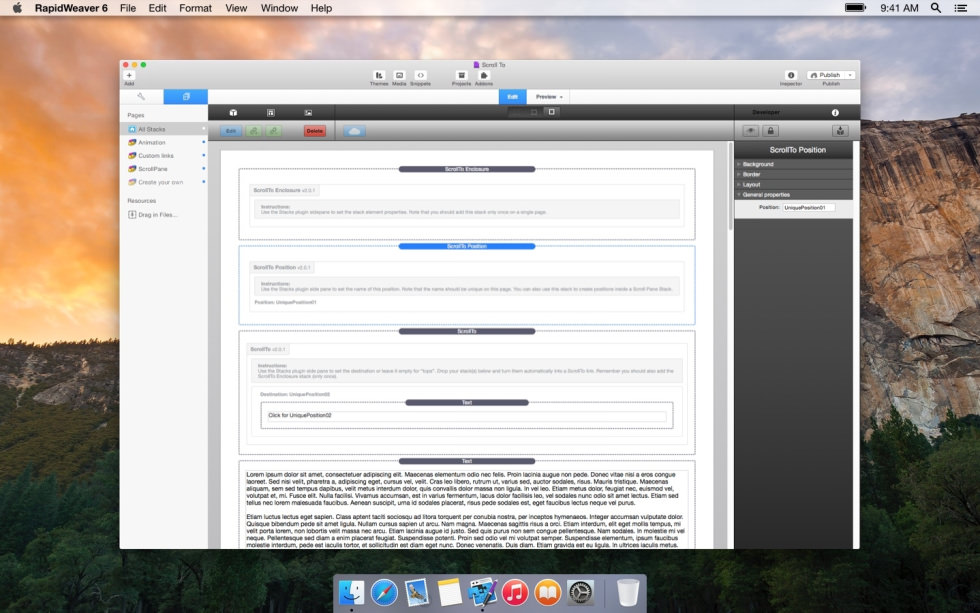Screen dimensions: 980x613
Task: Click the Position input field
Action: click(x=808, y=207)
